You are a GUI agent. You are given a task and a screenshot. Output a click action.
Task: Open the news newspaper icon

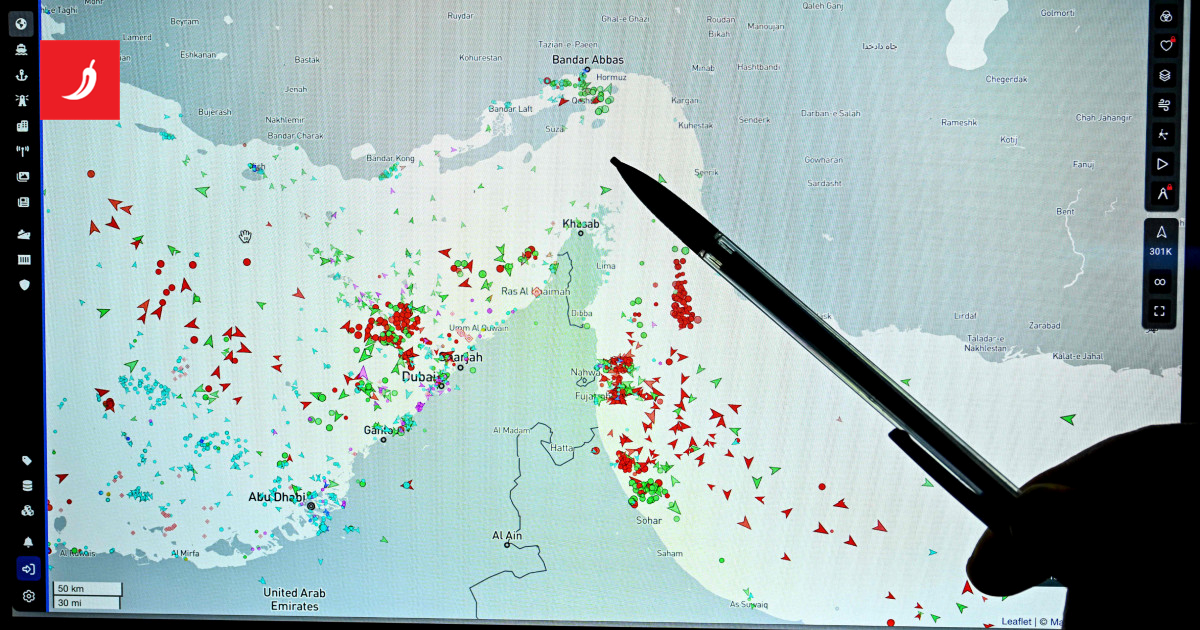pos(23,203)
